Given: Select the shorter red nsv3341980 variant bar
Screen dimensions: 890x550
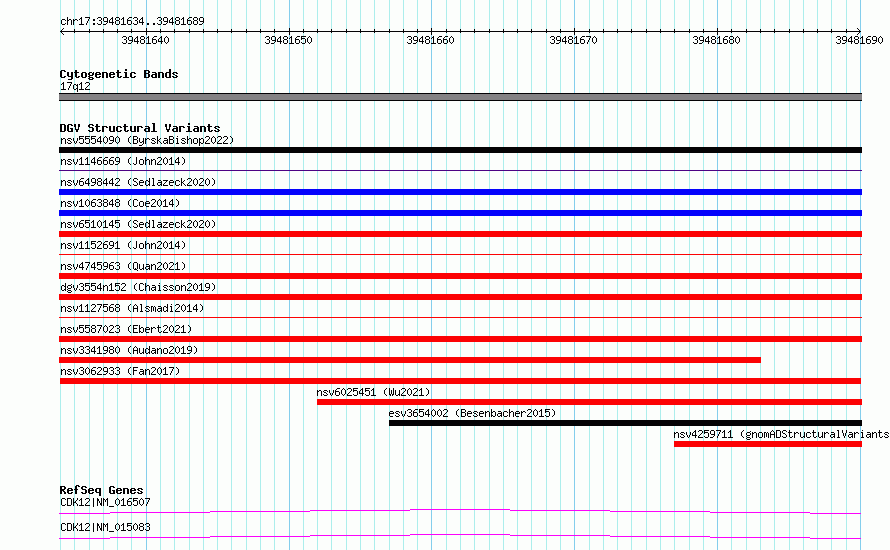Looking at the screenshot, I should [x=410, y=360].
